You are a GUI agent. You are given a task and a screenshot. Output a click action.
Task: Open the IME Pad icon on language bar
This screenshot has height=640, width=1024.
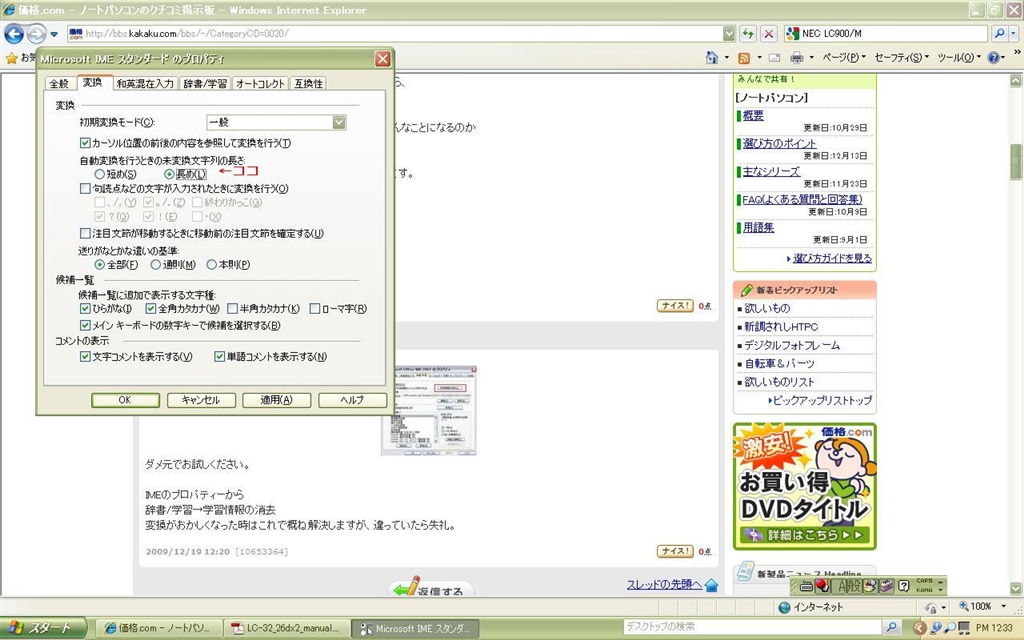870,586
